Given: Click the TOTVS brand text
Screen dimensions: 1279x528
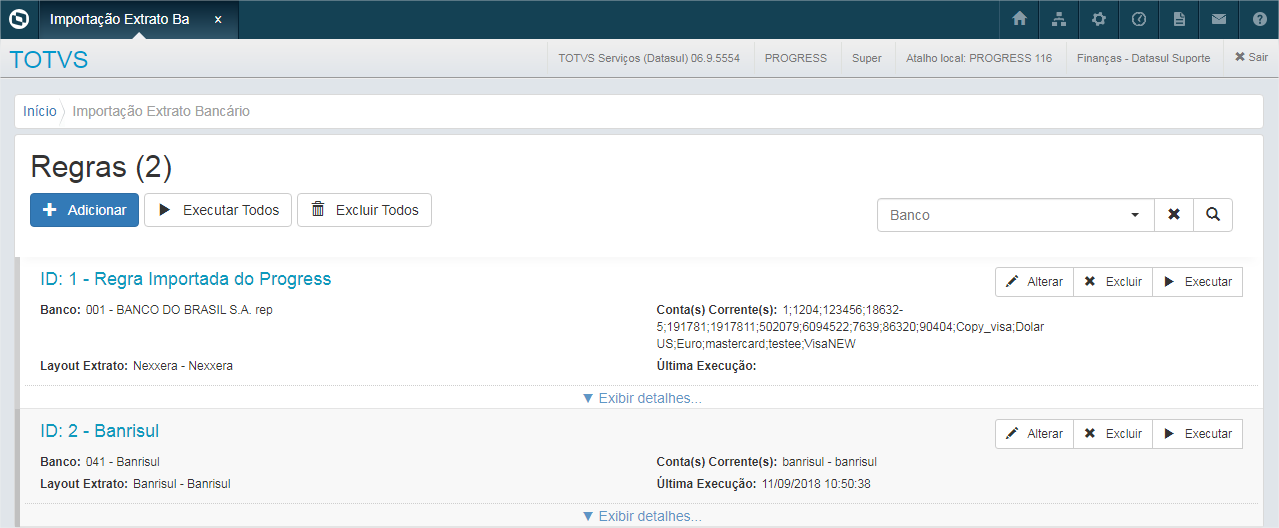Looking at the screenshot, I should click(49, 60).
